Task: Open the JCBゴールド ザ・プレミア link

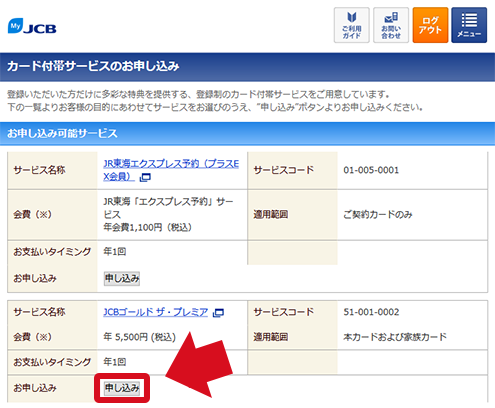Action: (x=156, y=312)
